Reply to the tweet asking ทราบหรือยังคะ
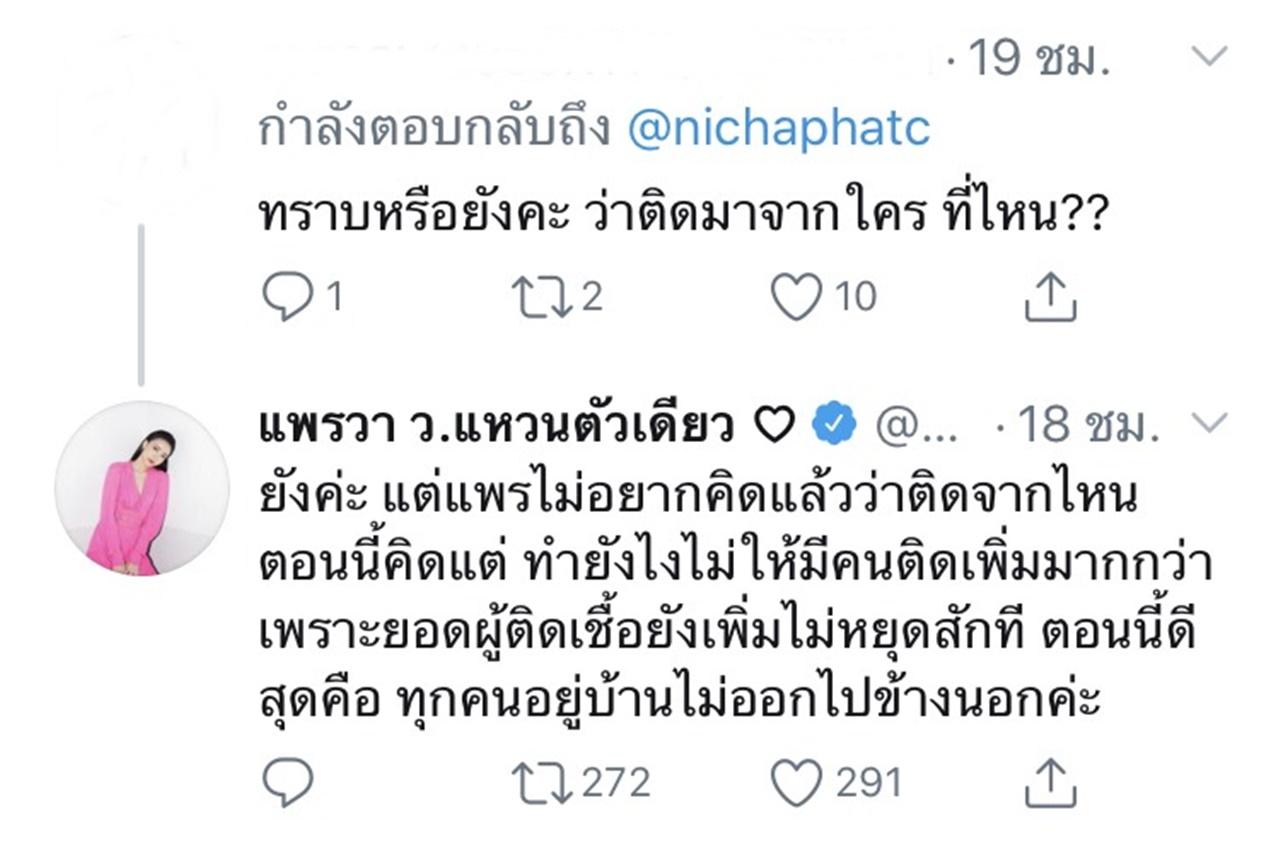This screenshot has height=841, width=1280. coord(287,298)
